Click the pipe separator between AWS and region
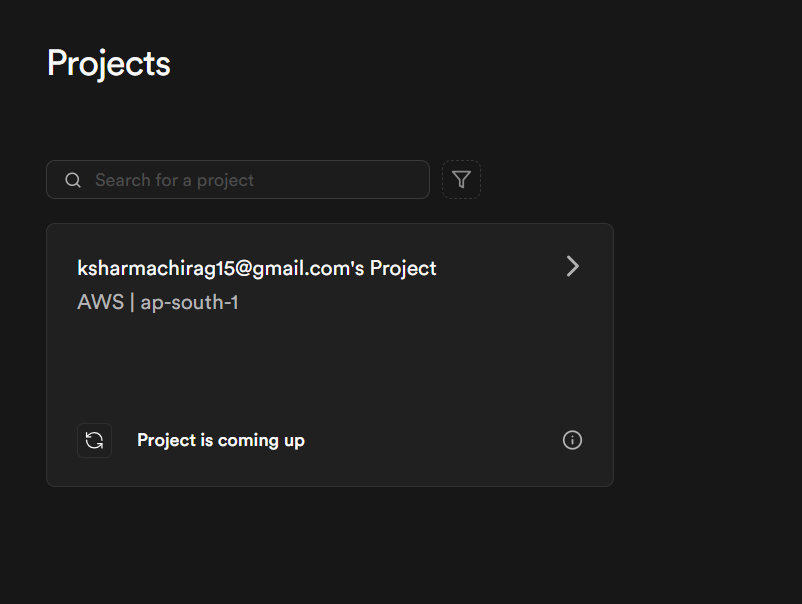Image resolution: width=802 pixels, height=604 pixels. click(132, 302)
